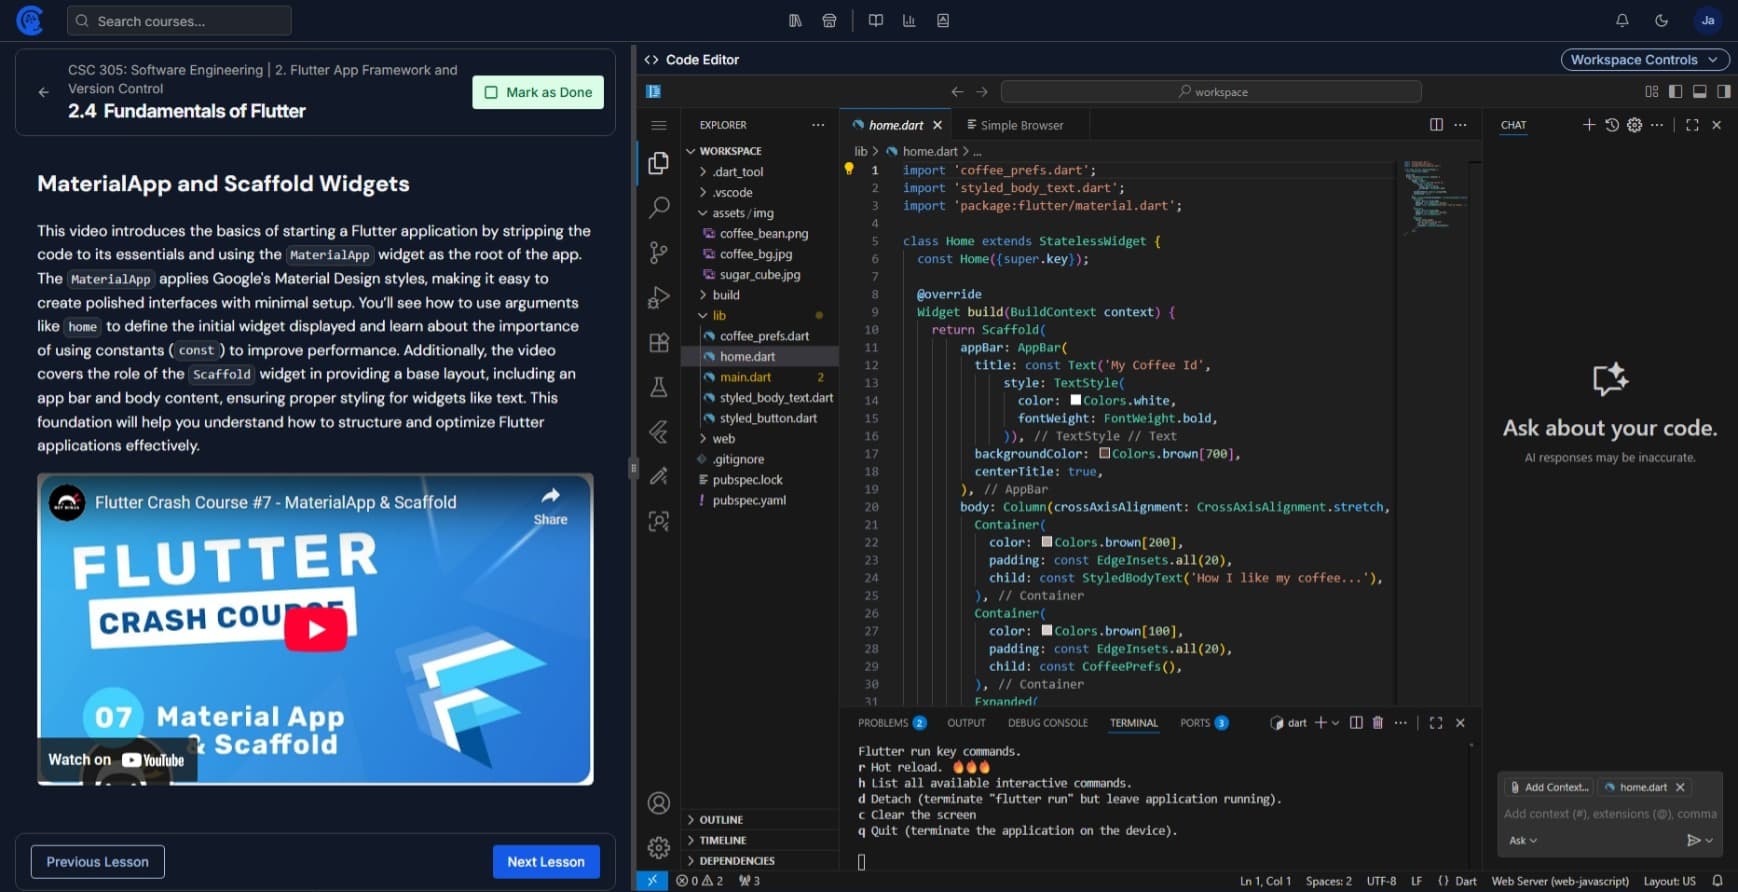The height and width of the screenshot is (892, 1738).
Task: Switch to the OUTPUT panel tab
Action: tap(966, 722)
